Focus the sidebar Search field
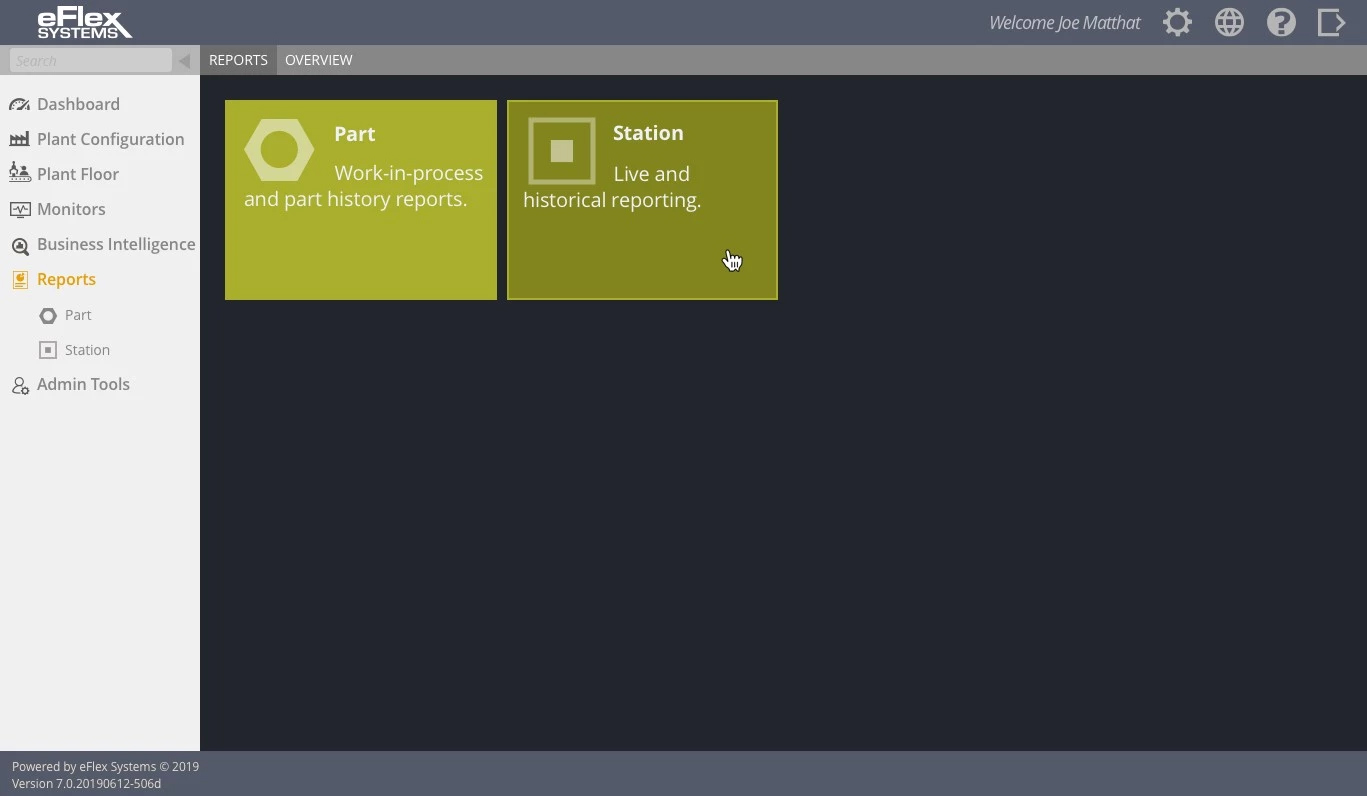Image resolution: width=1367 pixels, height=796 pixels. click(x=90, y=61)
